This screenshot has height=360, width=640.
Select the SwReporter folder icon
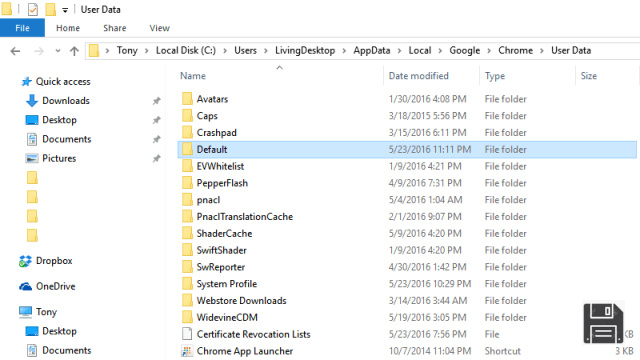187,267
